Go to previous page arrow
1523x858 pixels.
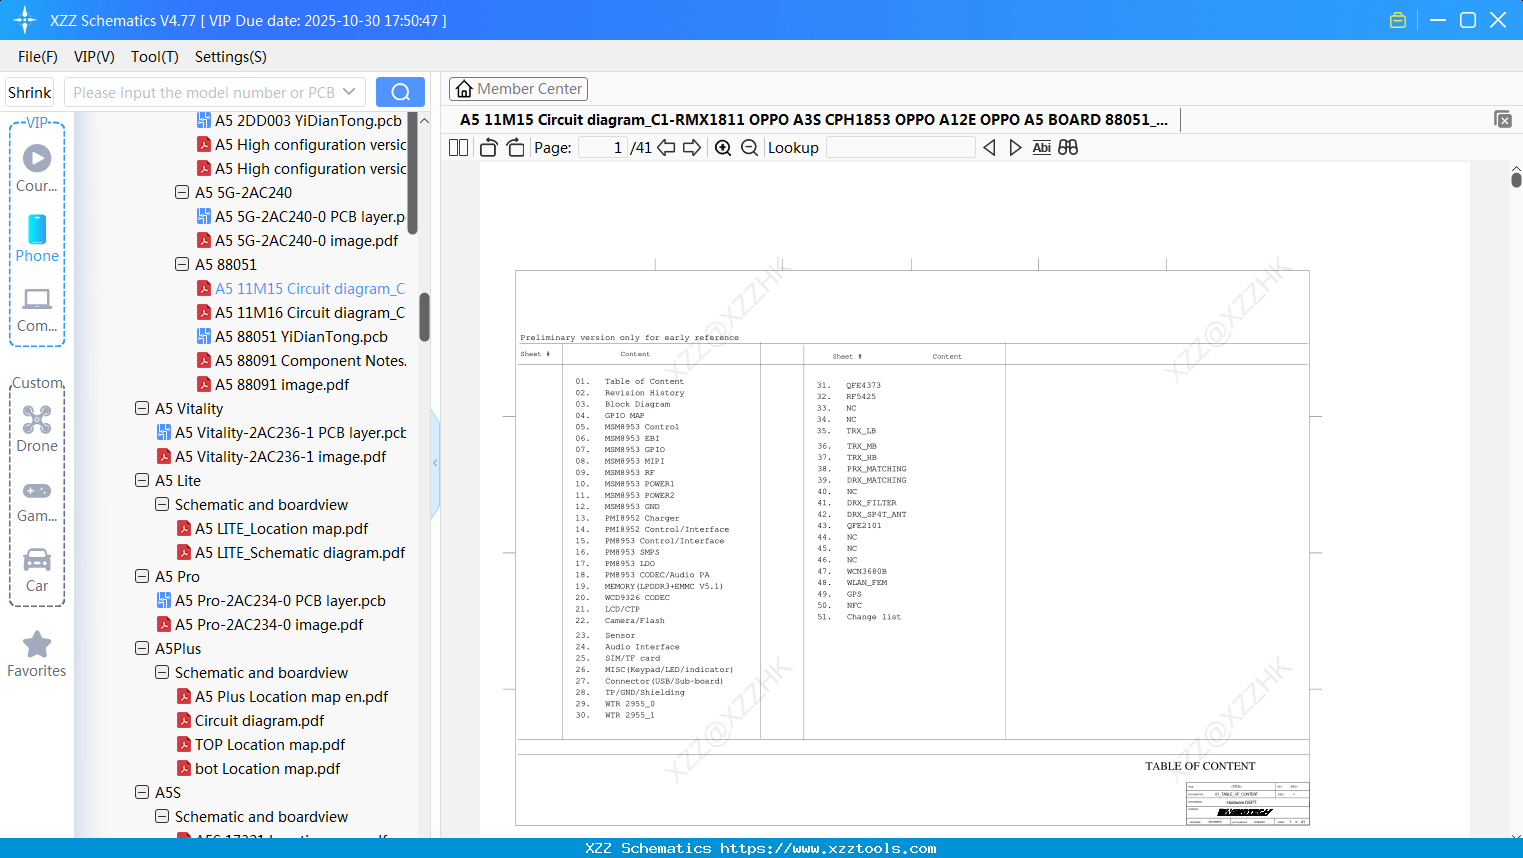[x=666, y=148]
